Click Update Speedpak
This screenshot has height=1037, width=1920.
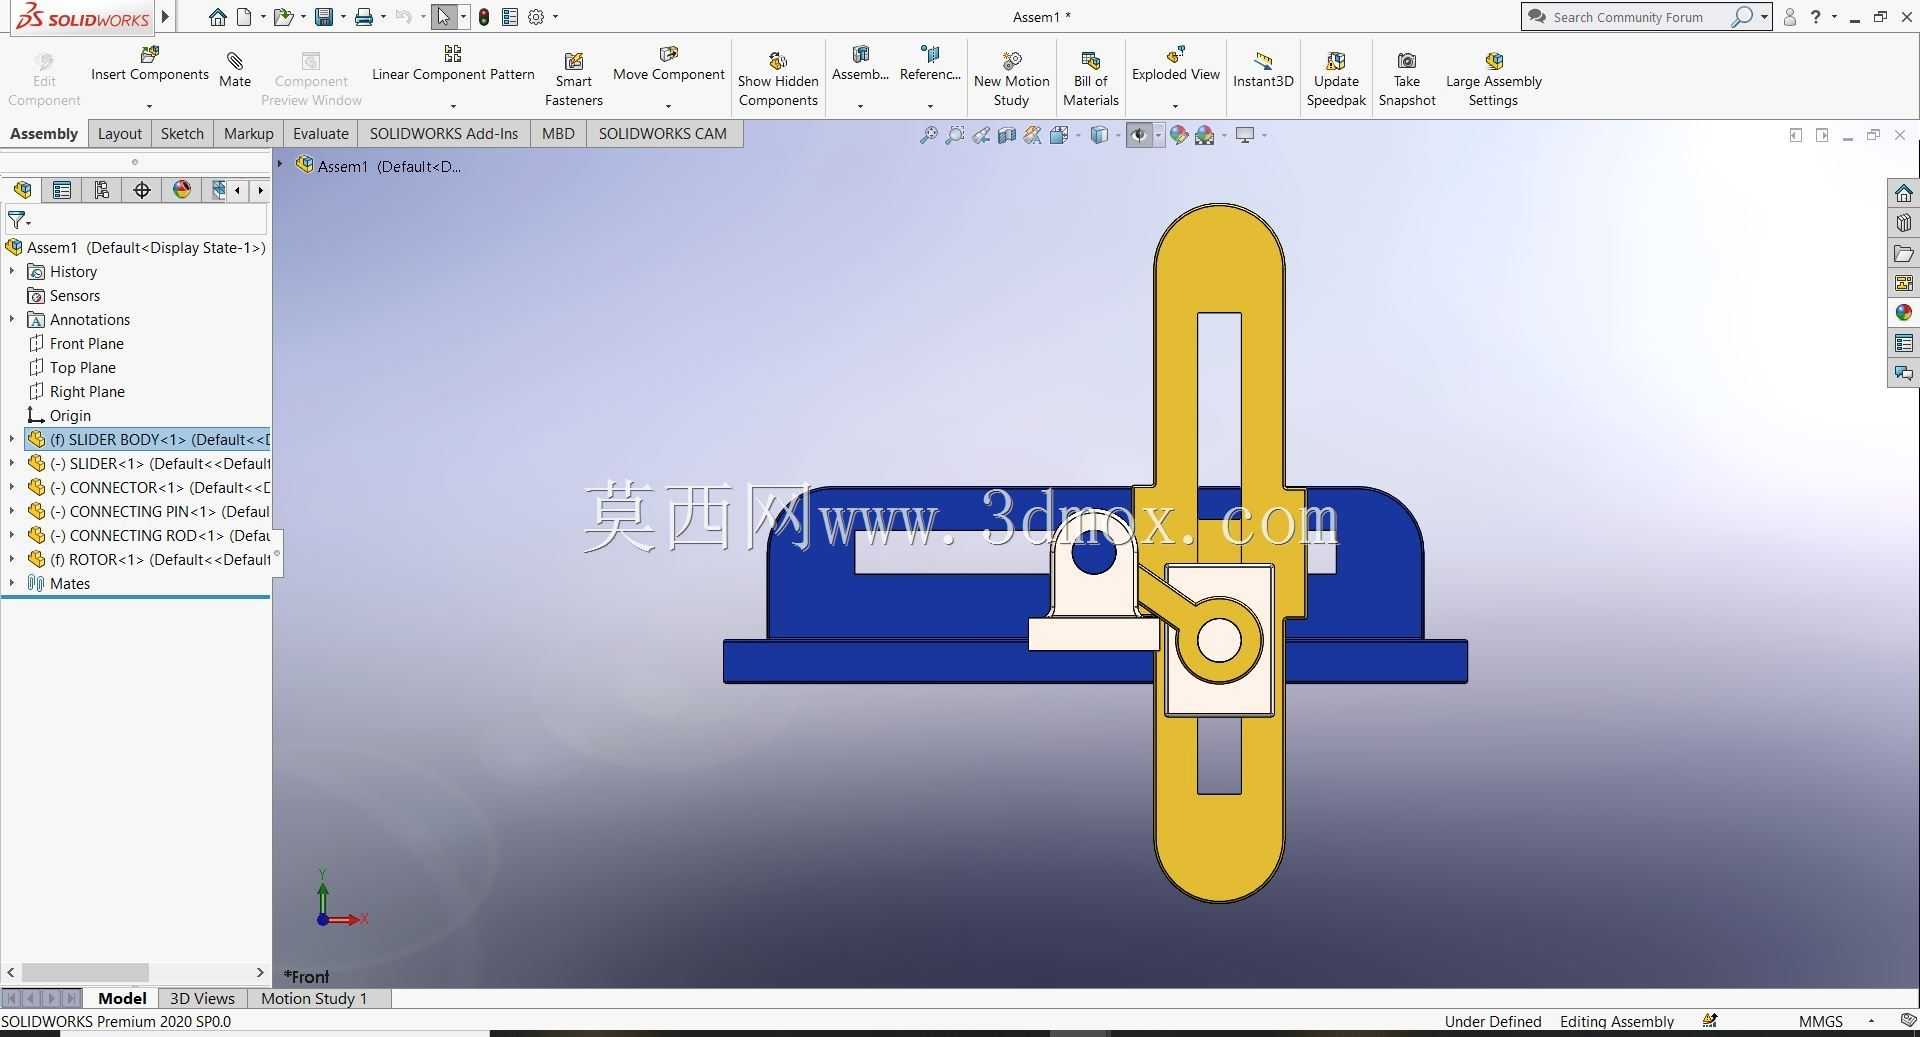pyautogui.click(x=1336, y=79)
